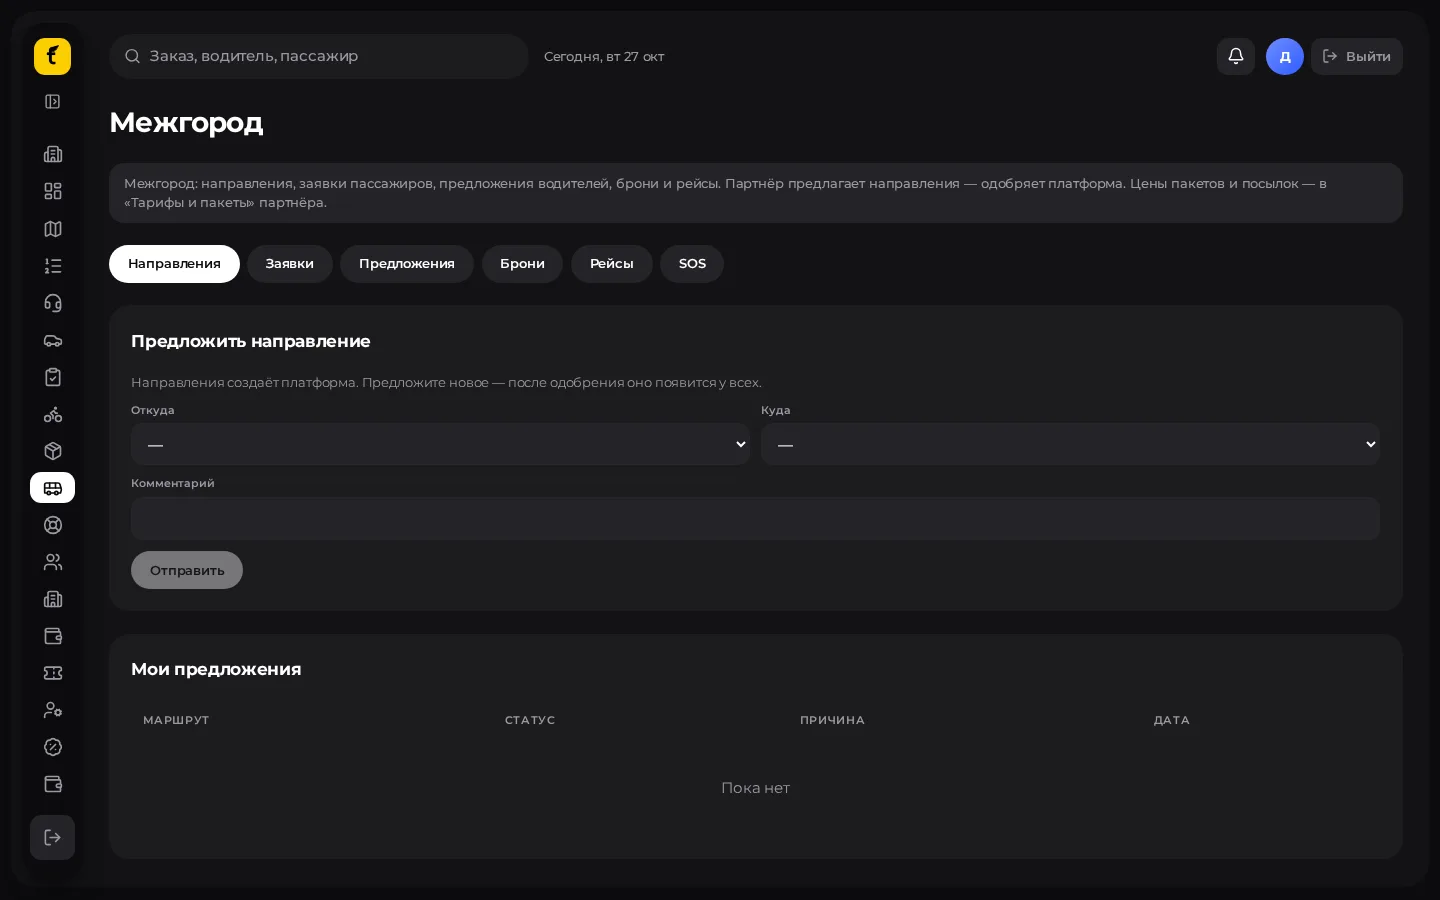Focus the Комментарий input field
Screen dimensions: 1440x900
click(x=756, y=519)
